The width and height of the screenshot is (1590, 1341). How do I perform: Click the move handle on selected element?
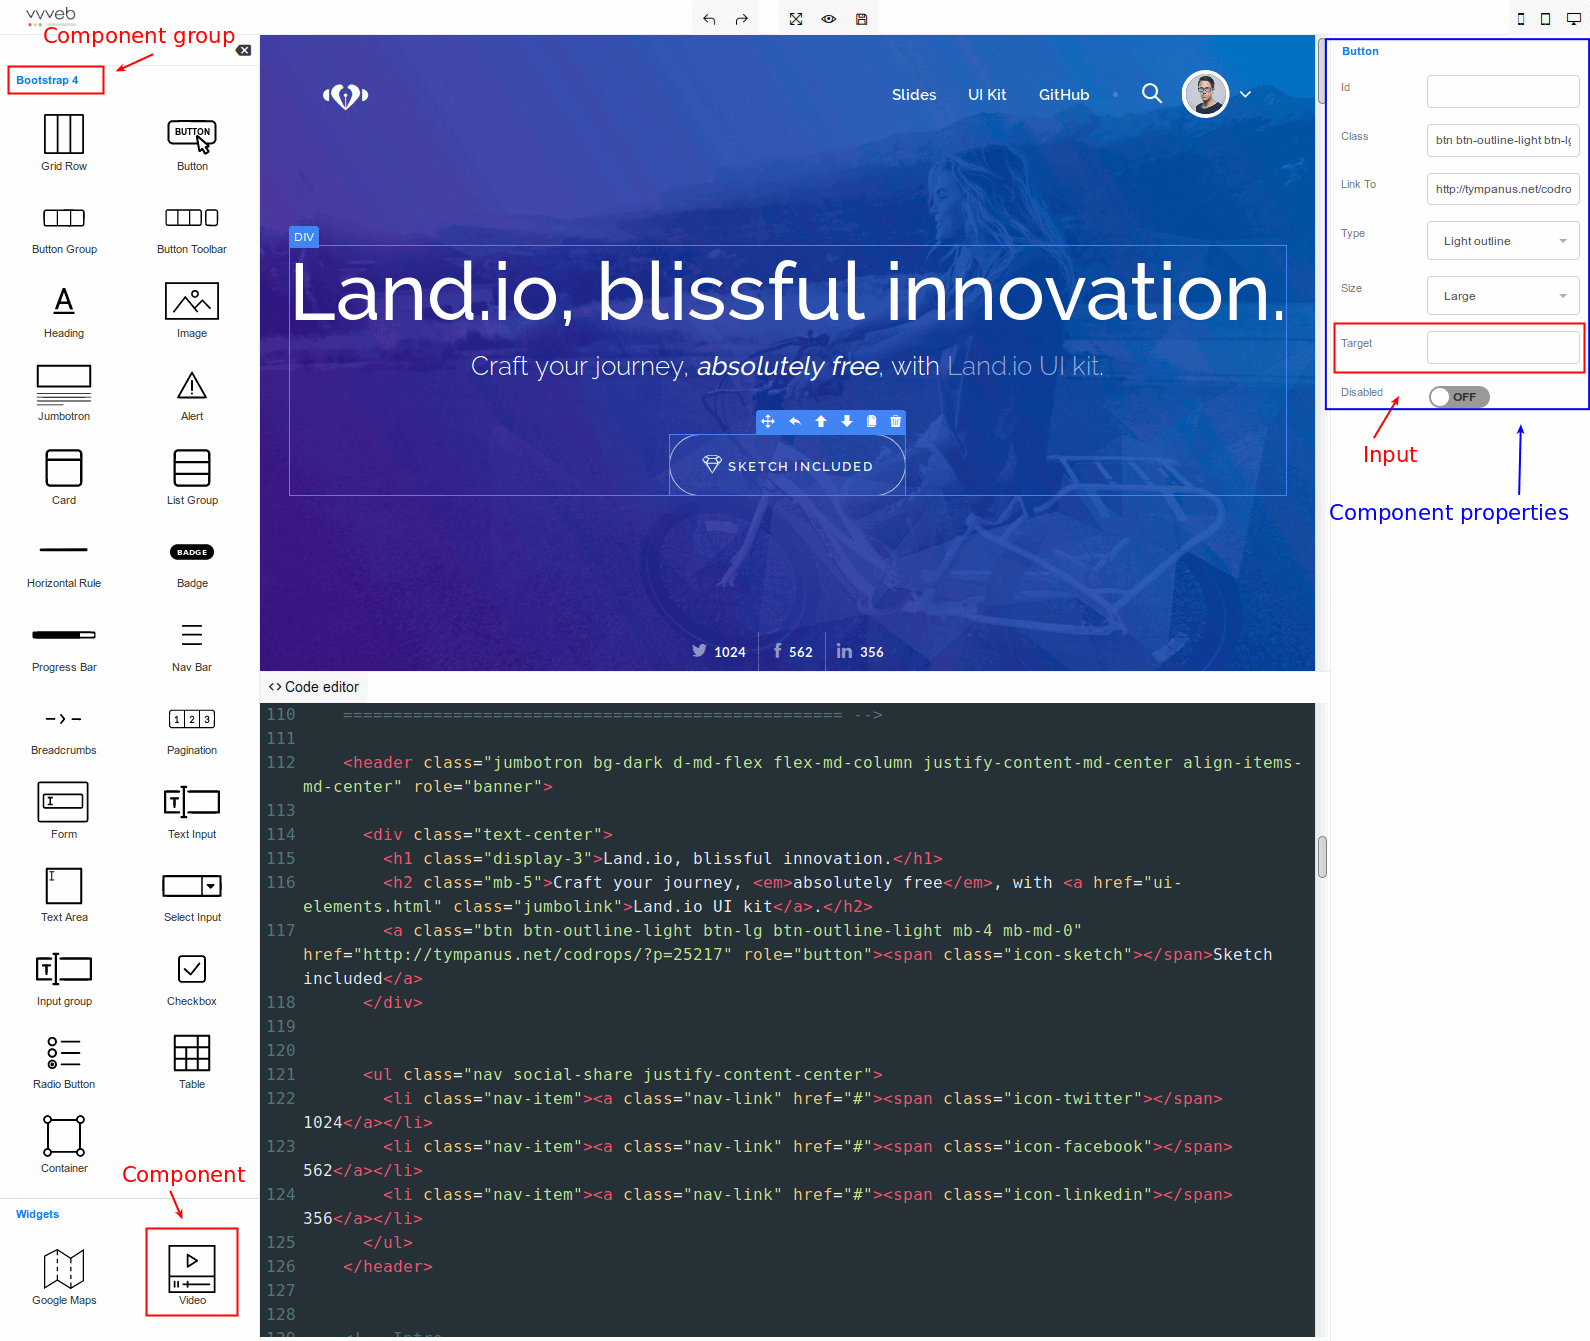point(768,421)
